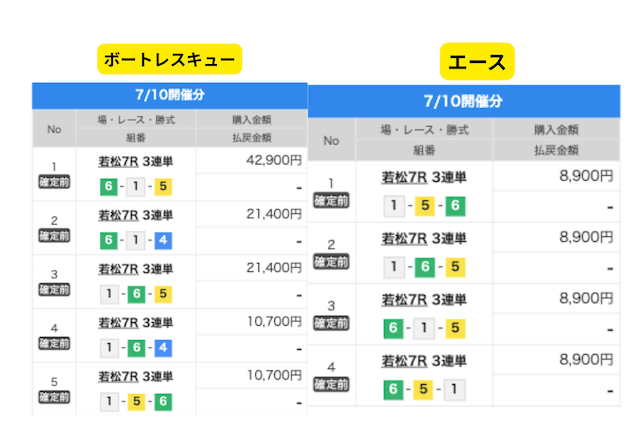Click the 42,900円 purchase amount
640x438 pixels.
(272, 160)
